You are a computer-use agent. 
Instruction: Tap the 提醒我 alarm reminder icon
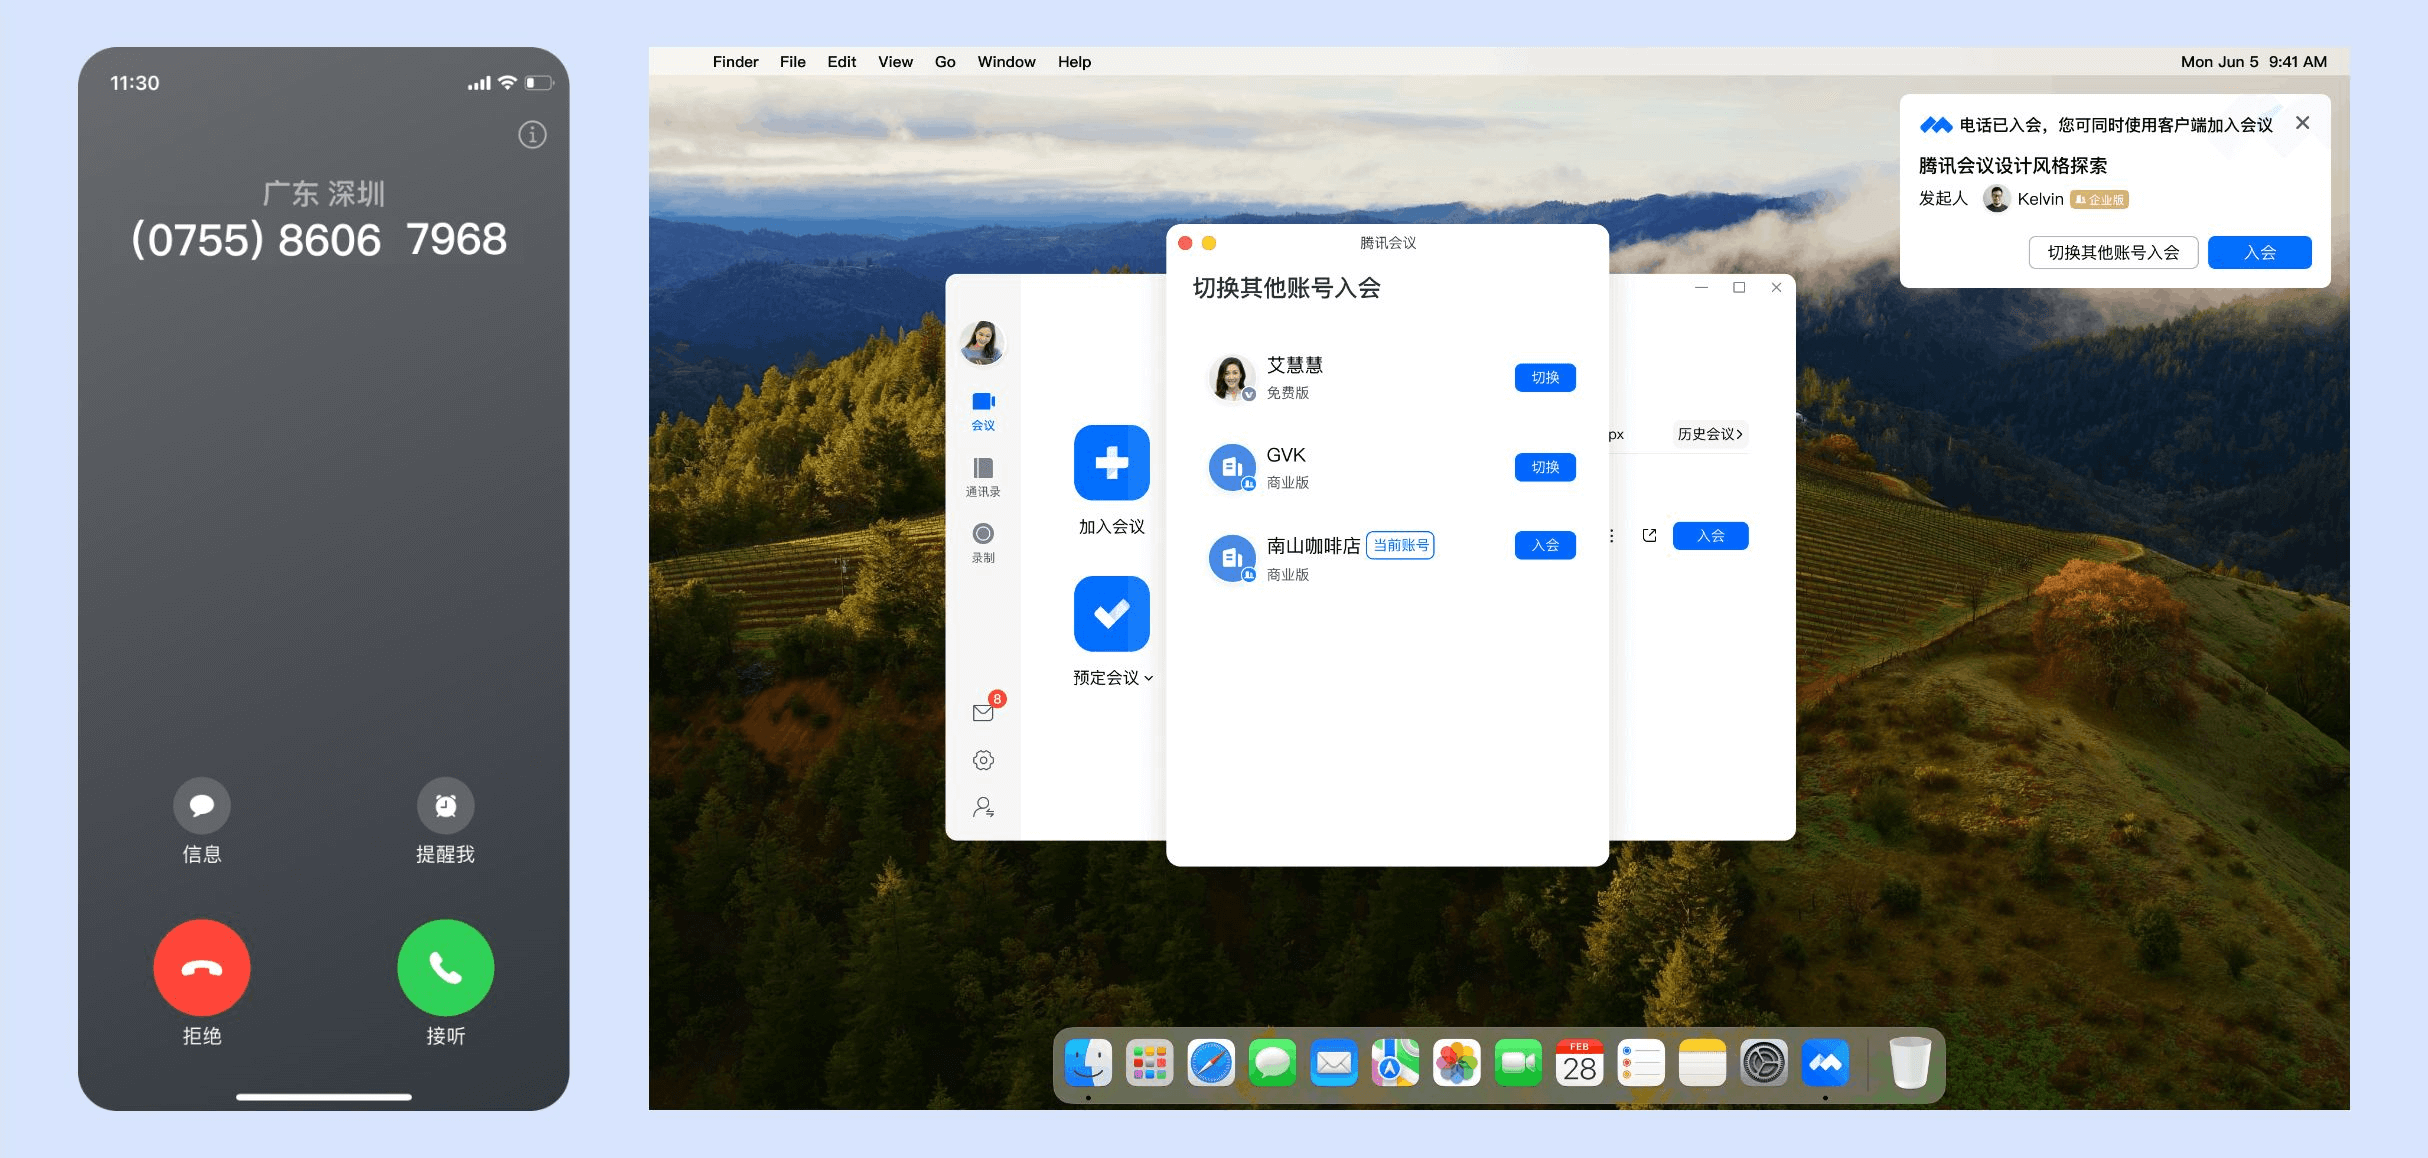[446, 805]
